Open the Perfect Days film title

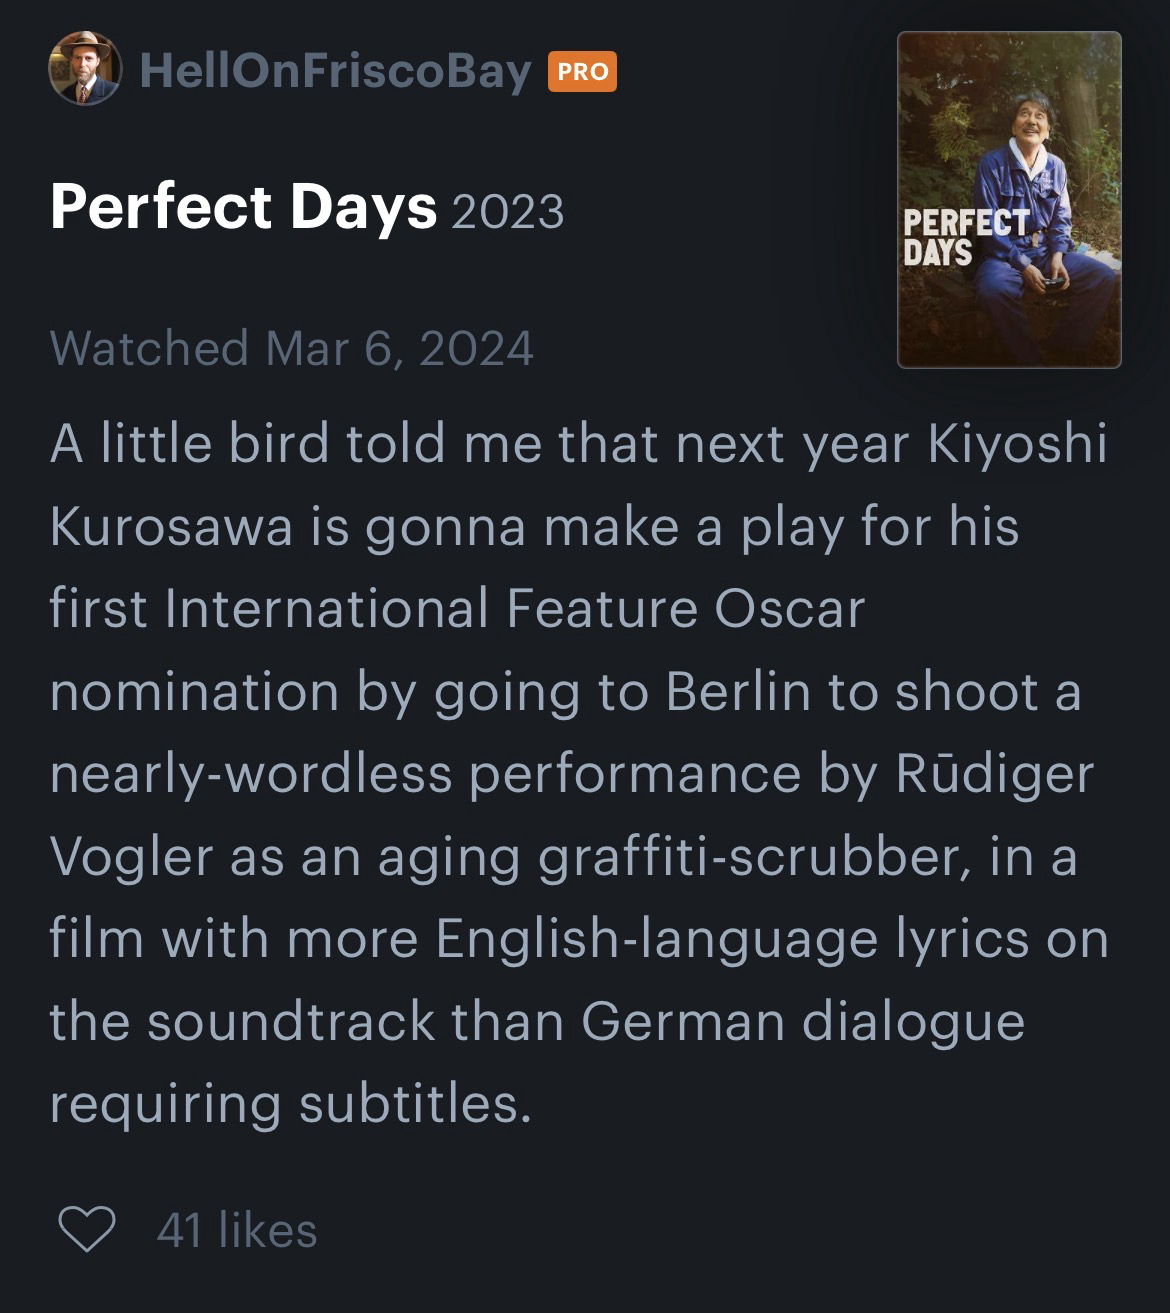point(243,207)
